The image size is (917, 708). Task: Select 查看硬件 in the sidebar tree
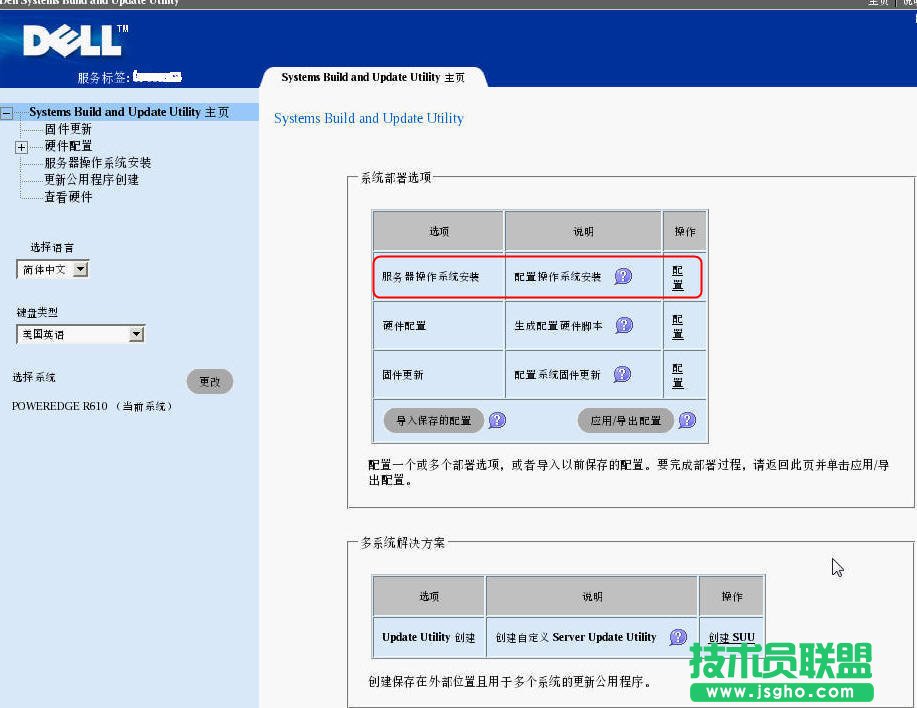68,195
